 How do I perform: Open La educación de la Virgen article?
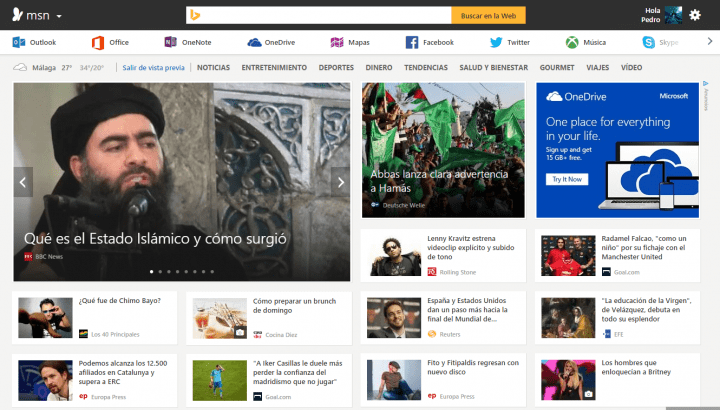point(646,309)
